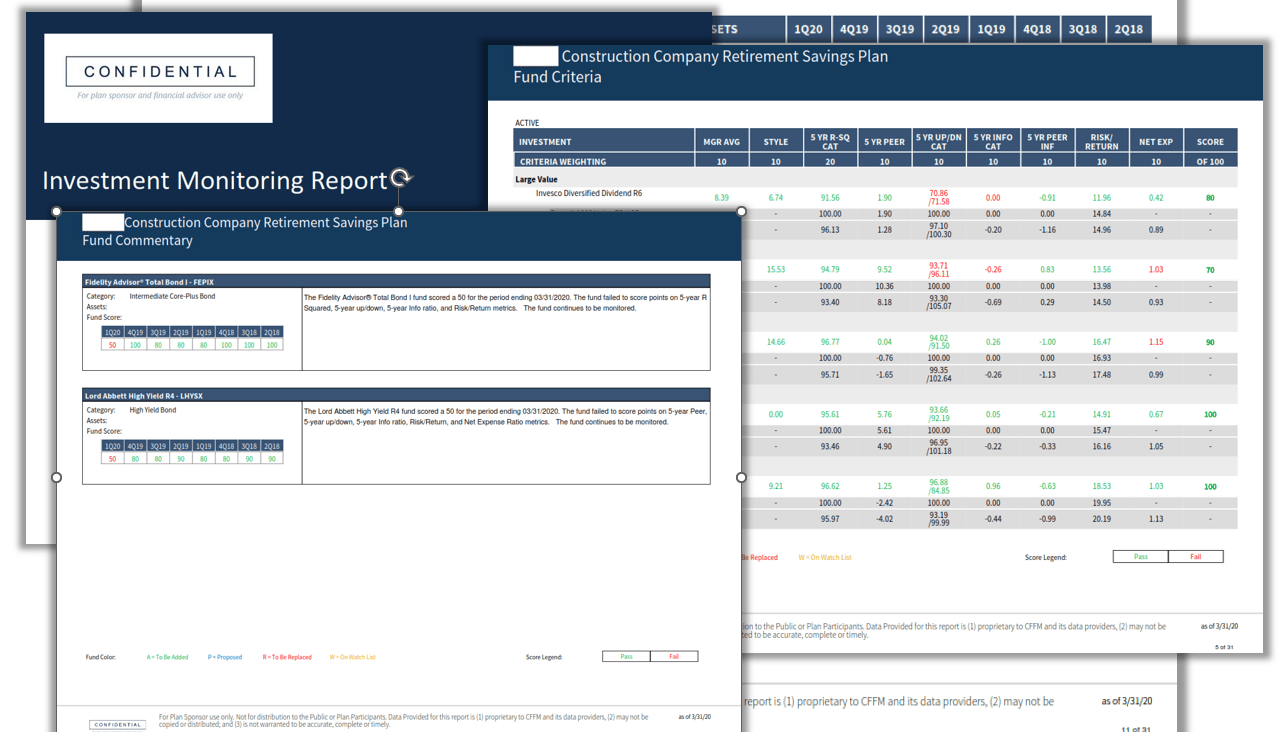
Task: Click the CONFIDENTIAL logo on the cover page
Action: click(160, 72)
